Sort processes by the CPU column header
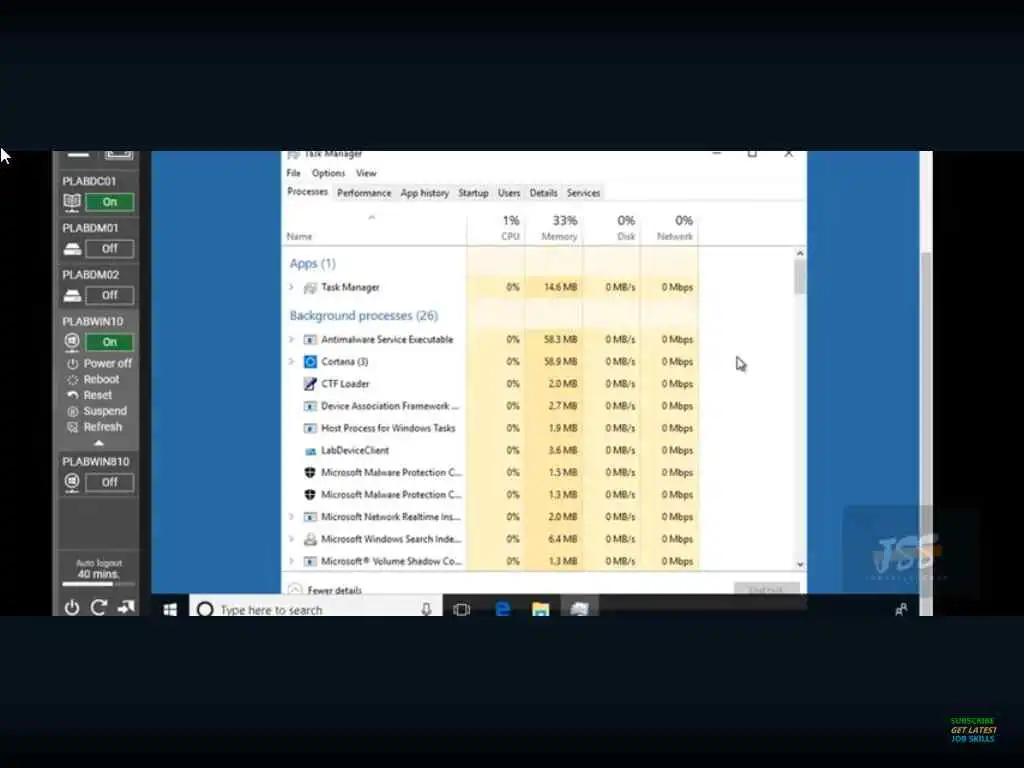This screenshot has height=768, width=1024. click(x=496, y=227)
